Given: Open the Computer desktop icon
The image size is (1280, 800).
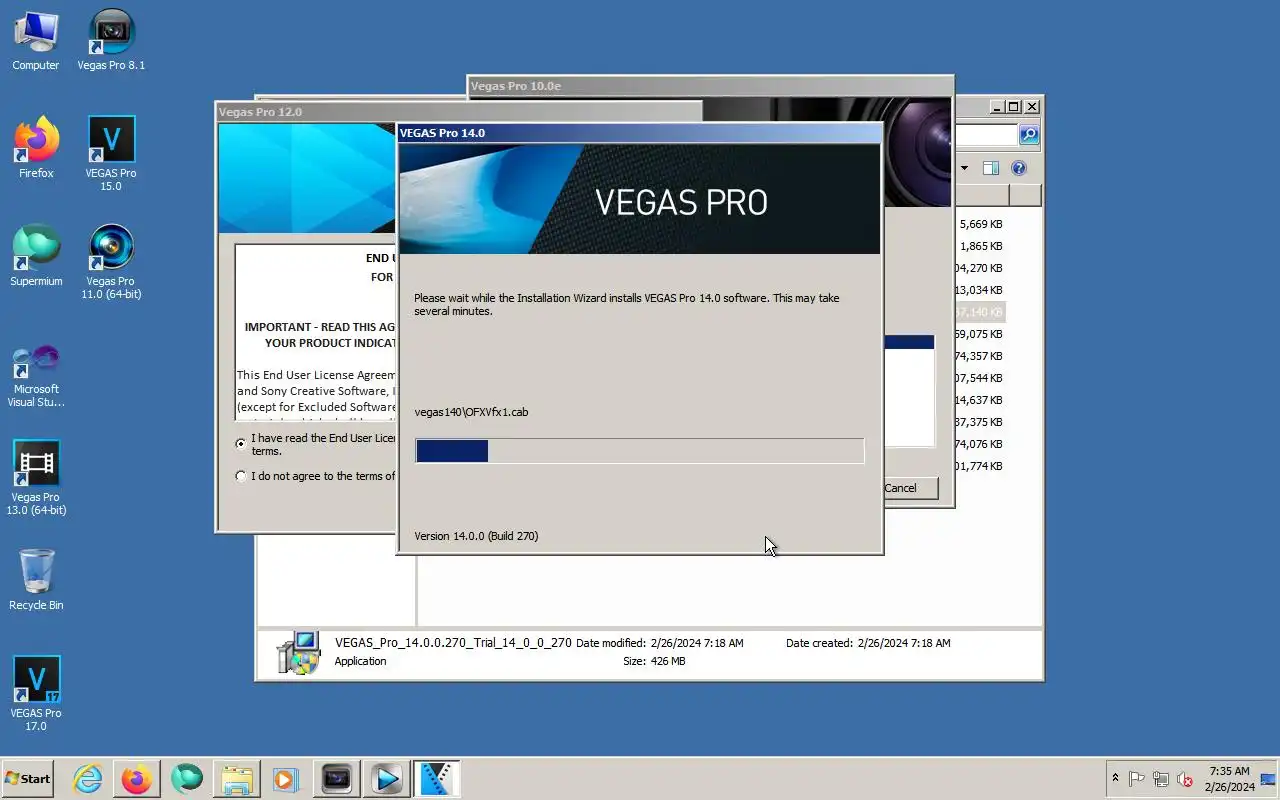Looking at the screenshot, I should (36, 40).
